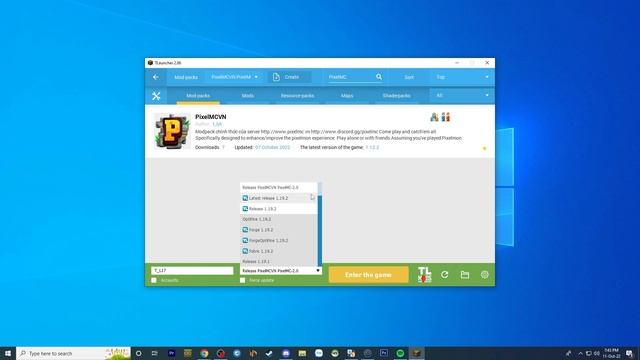640x360 pixels.
Task: Open launcher settings gear icon
Action: [484, 275]
